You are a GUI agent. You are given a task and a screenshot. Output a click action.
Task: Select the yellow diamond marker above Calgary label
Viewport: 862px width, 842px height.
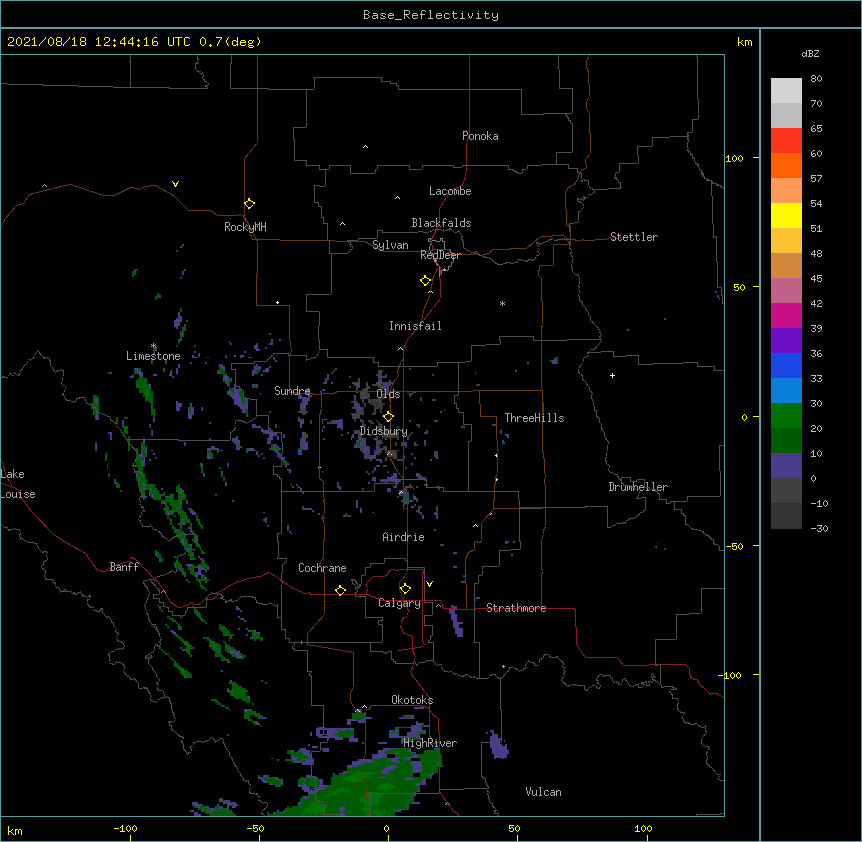[405, 589]
